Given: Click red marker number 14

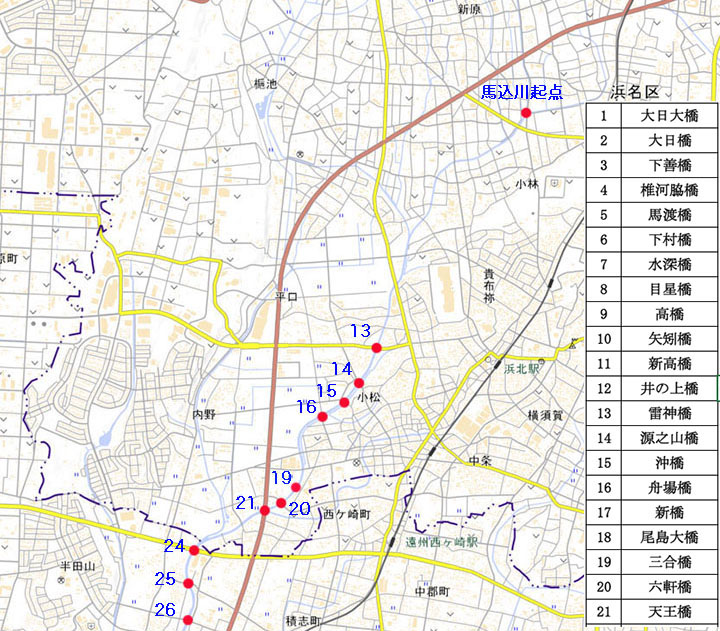Looking at the screenshot, I should coord(359,383).
